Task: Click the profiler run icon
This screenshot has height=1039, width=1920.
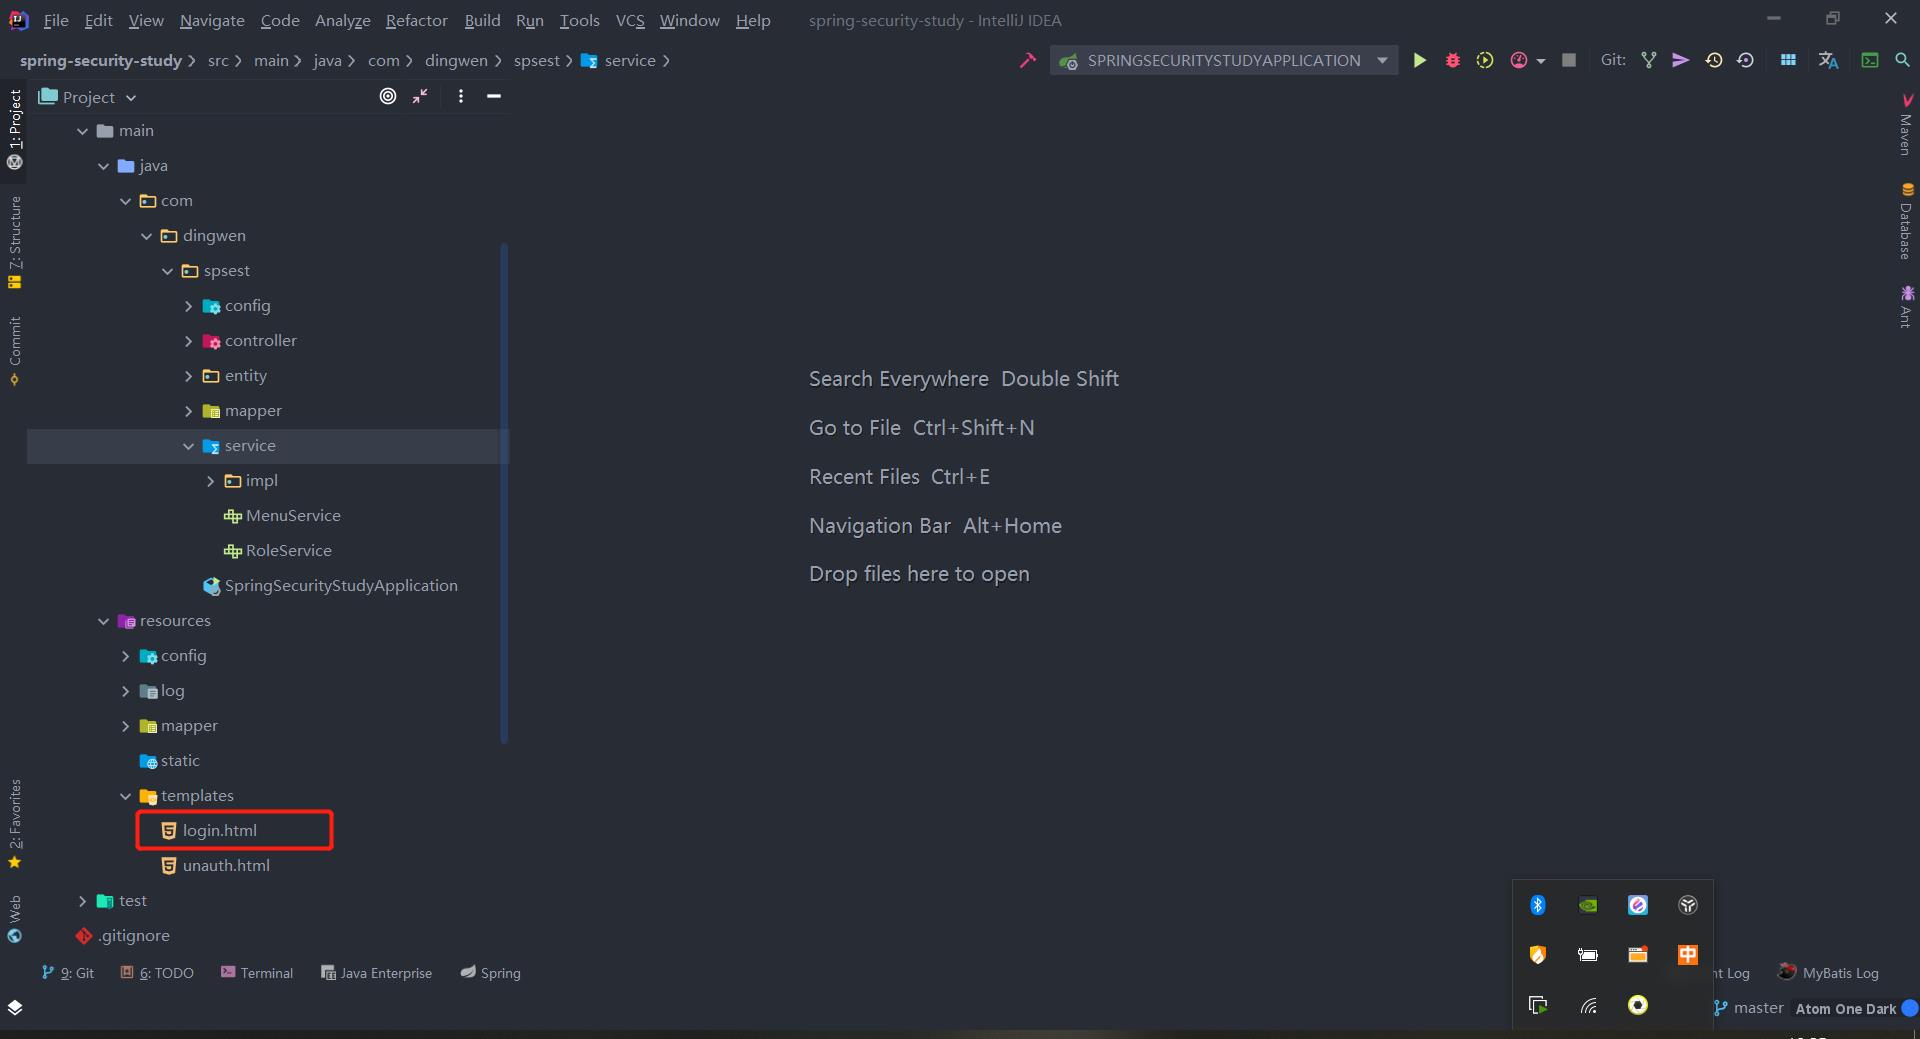Action: click(x=1518, y=61)
